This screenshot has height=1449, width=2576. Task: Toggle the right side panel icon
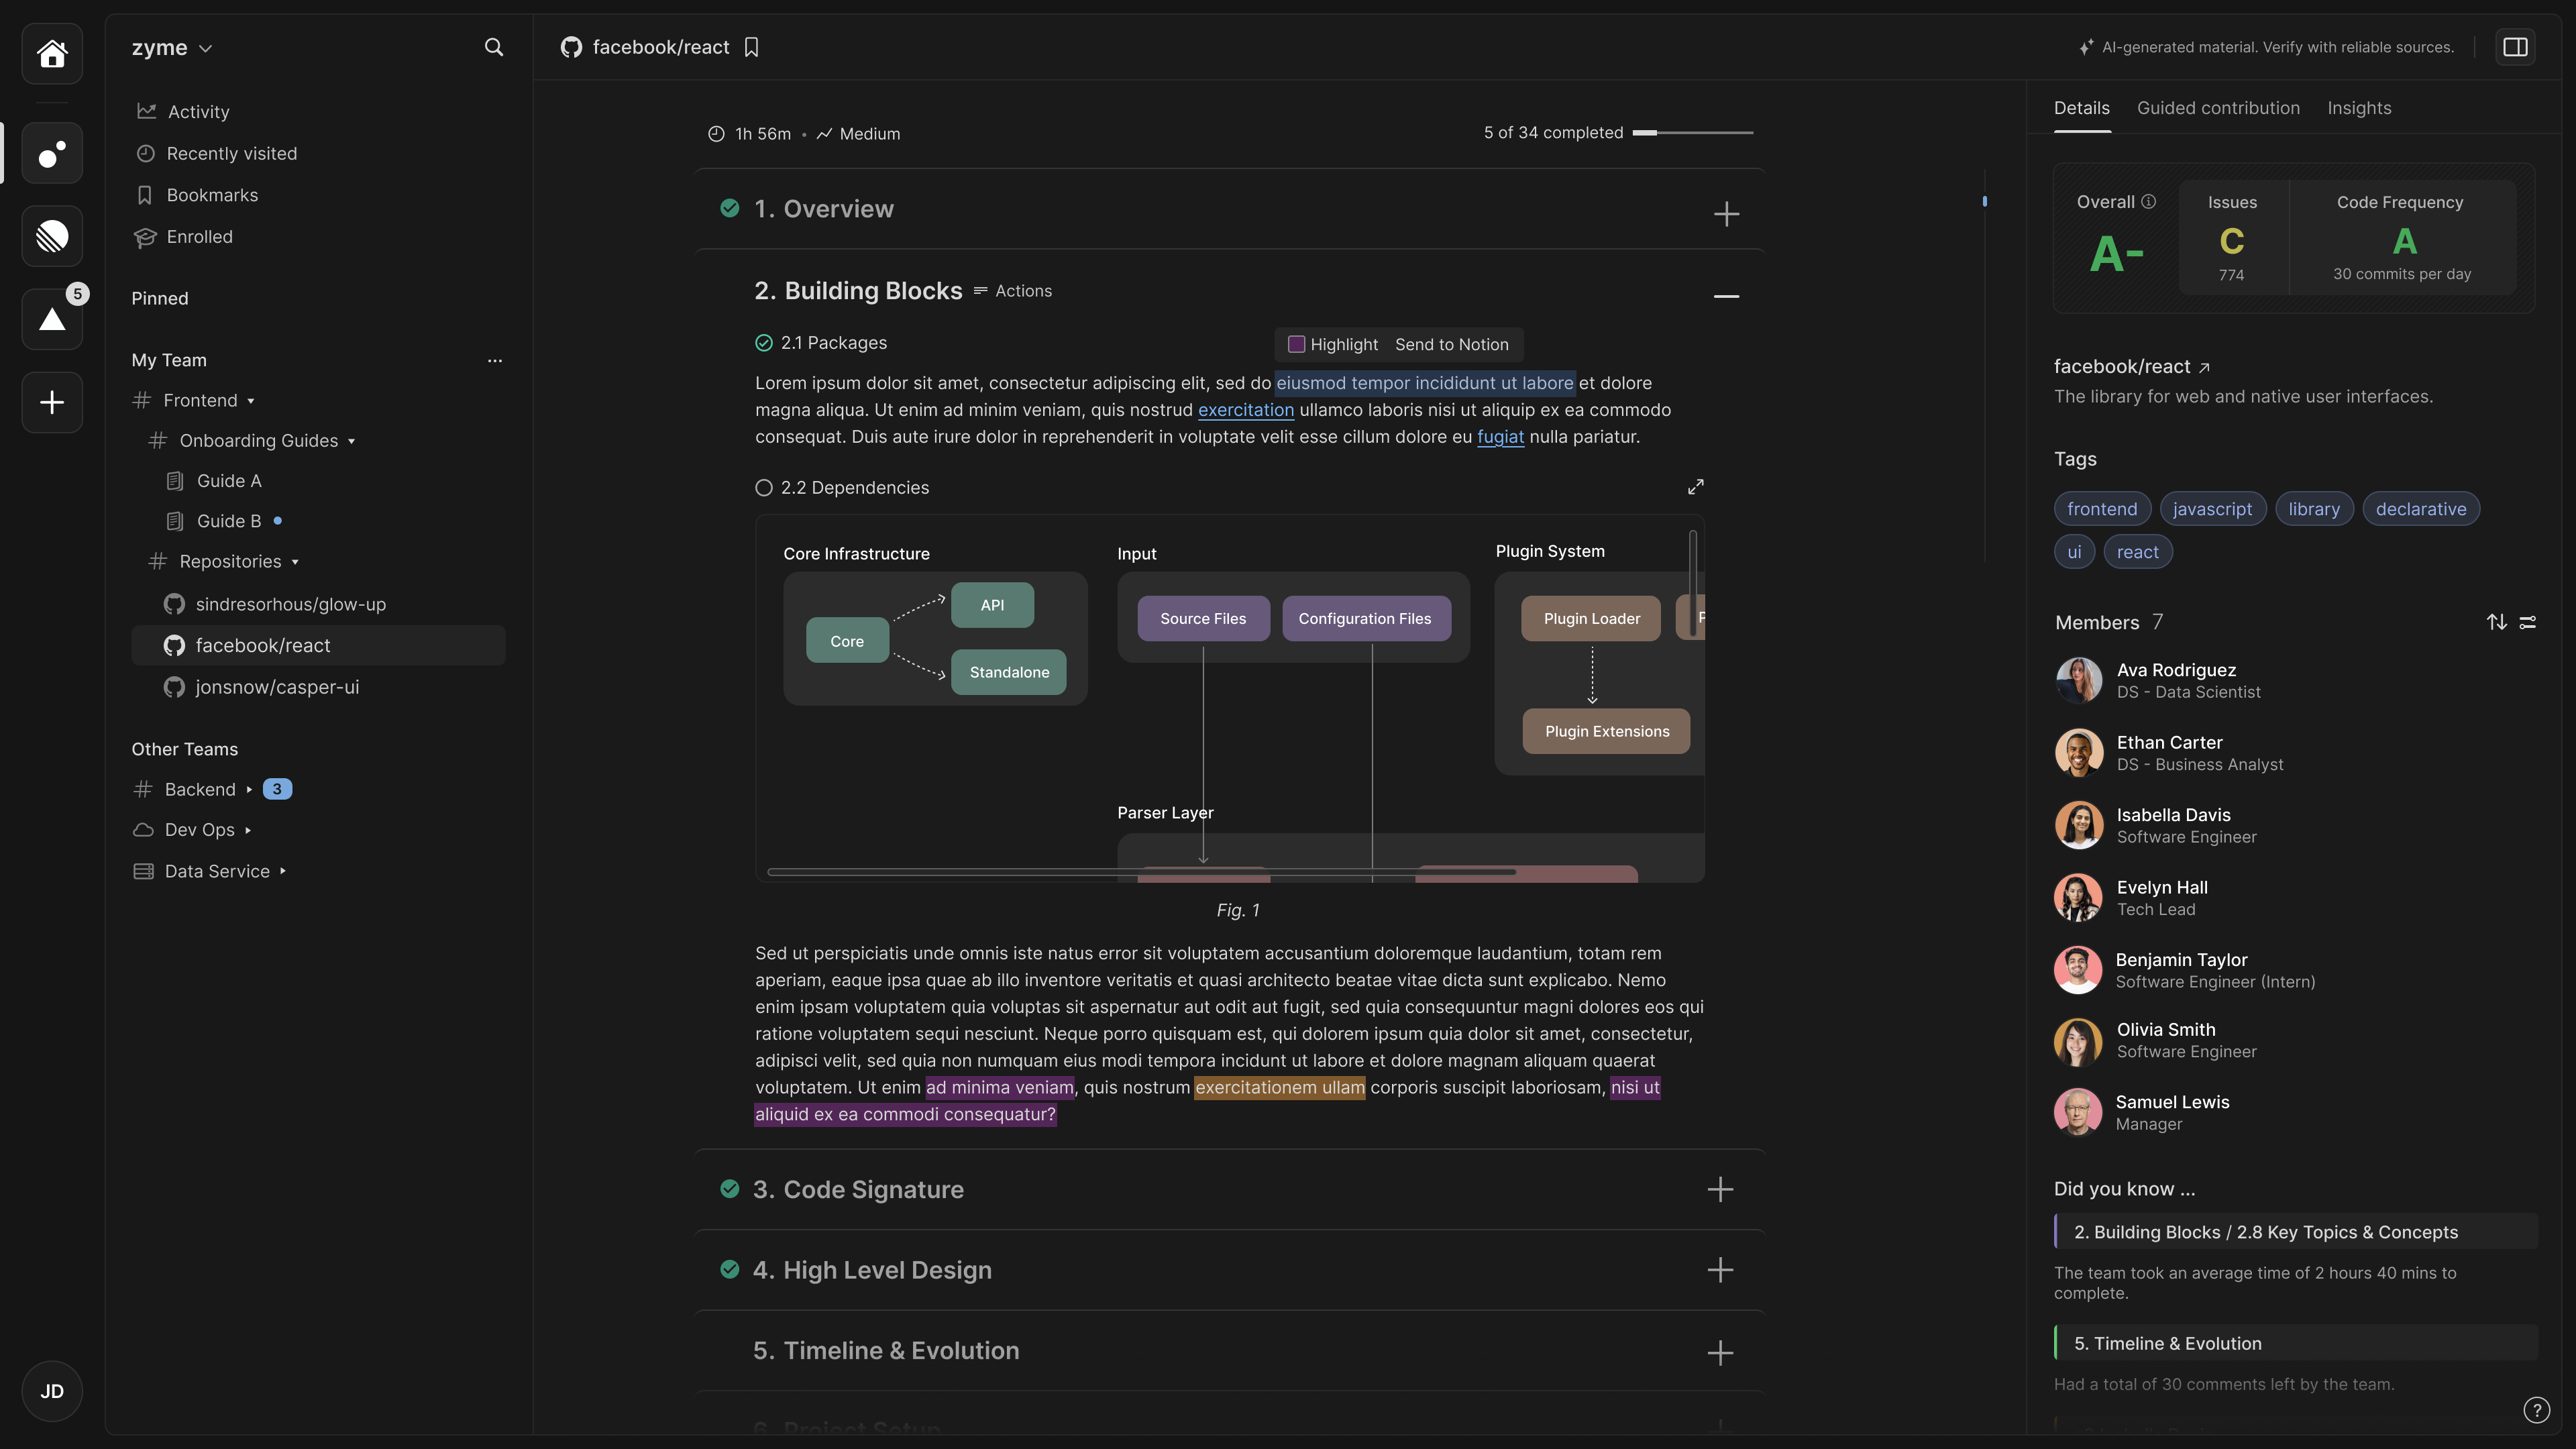pos(2515,47)
